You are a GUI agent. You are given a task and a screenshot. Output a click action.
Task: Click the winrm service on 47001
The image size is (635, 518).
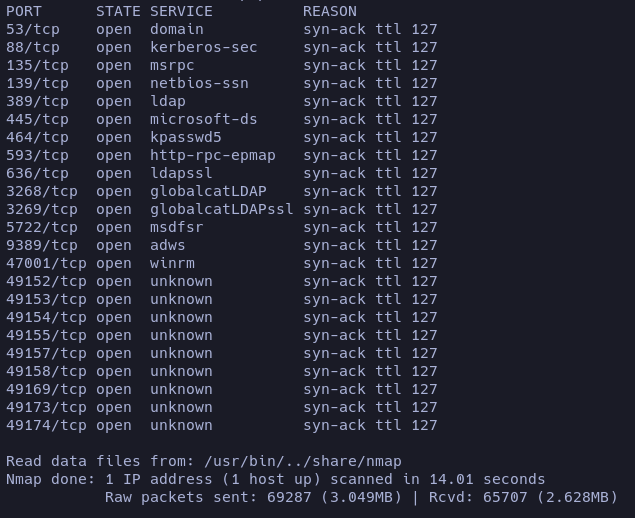coord(172,263)
